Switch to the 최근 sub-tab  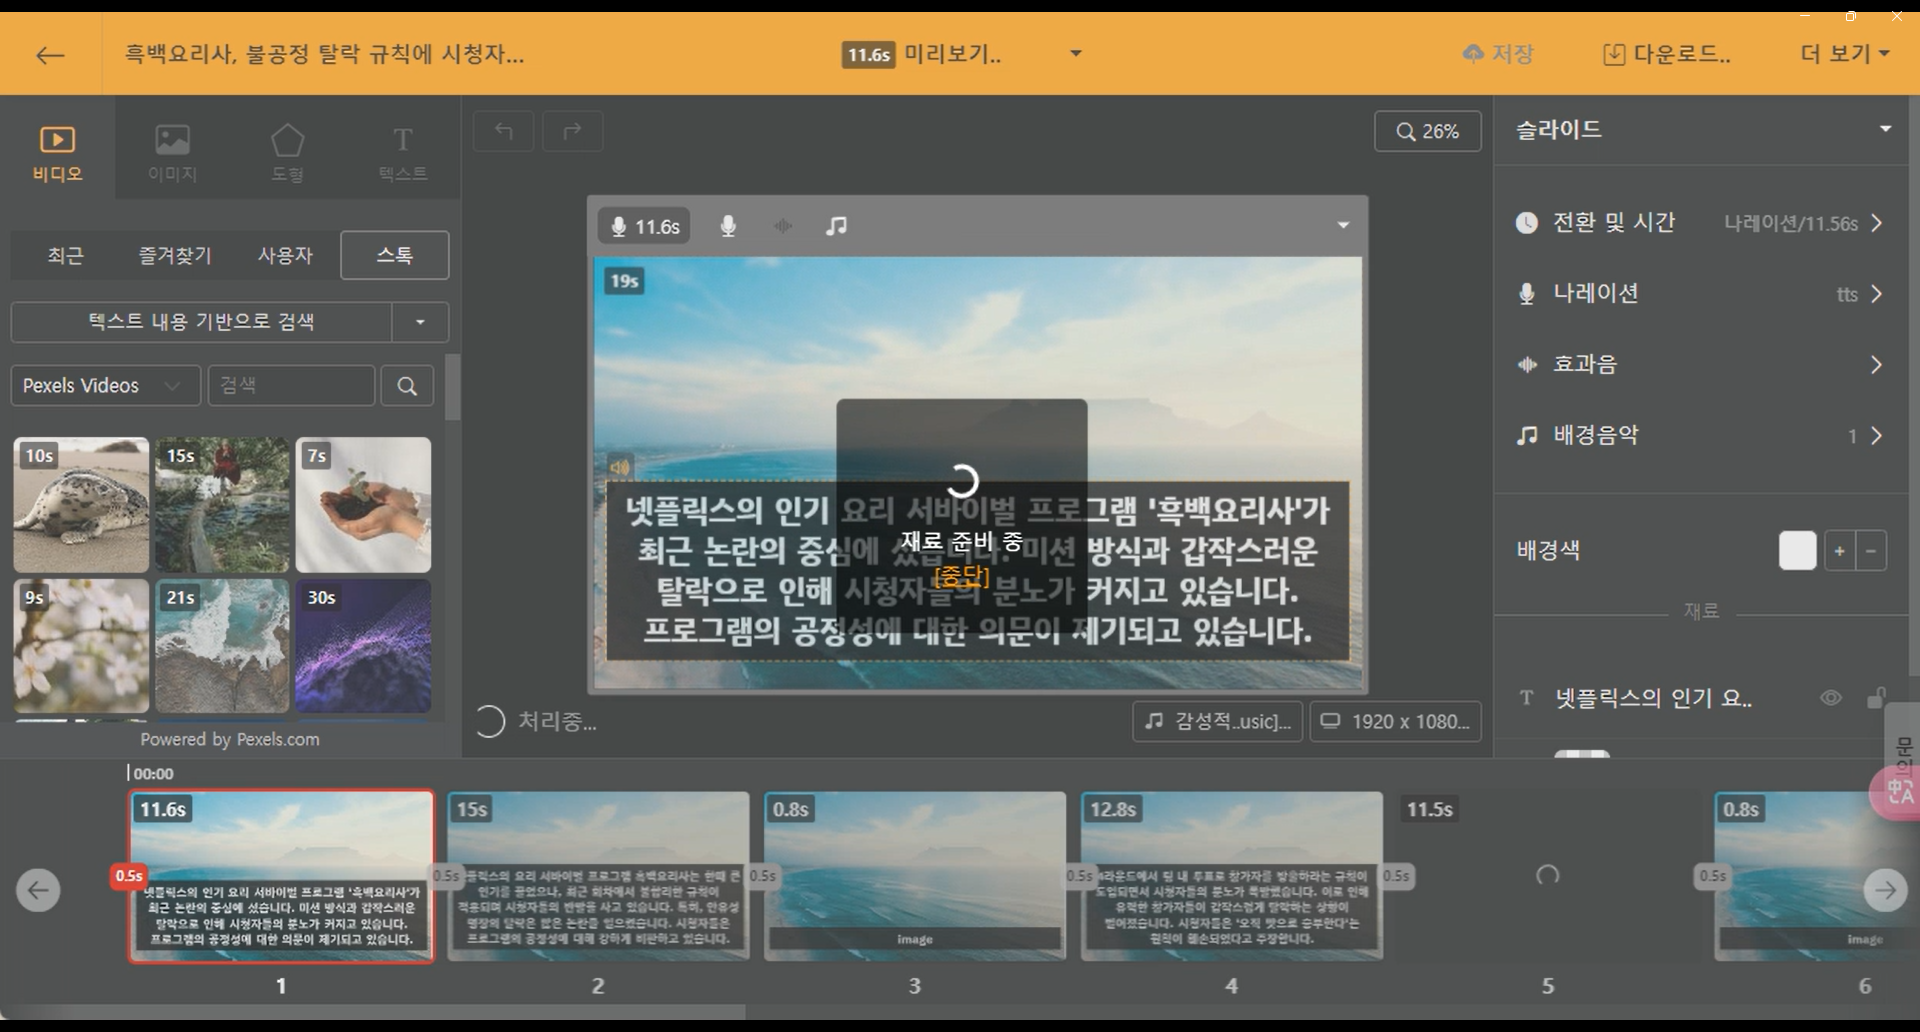pos(65,255)
